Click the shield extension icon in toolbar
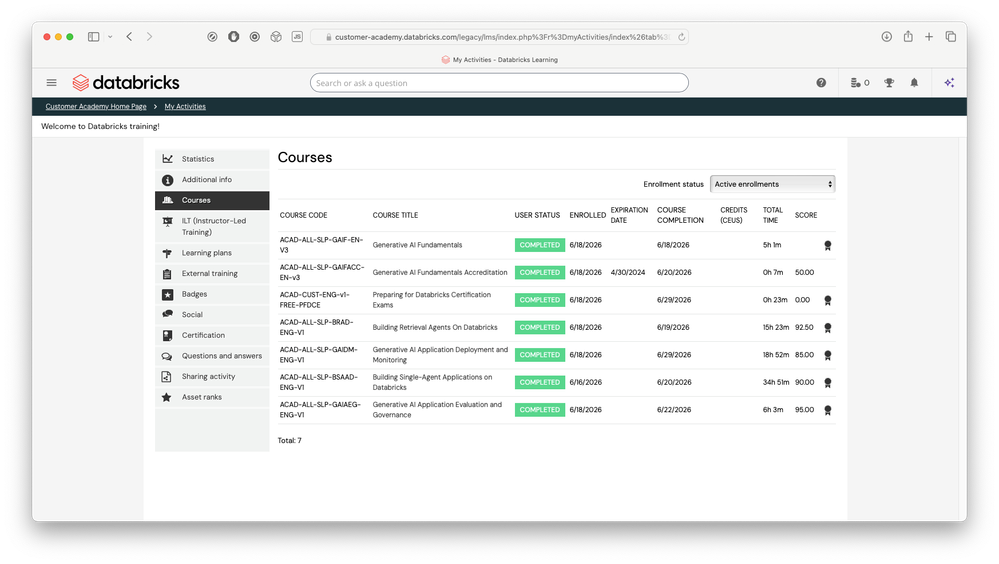This screenshot has width=999, height=564. tap(234, 37)
